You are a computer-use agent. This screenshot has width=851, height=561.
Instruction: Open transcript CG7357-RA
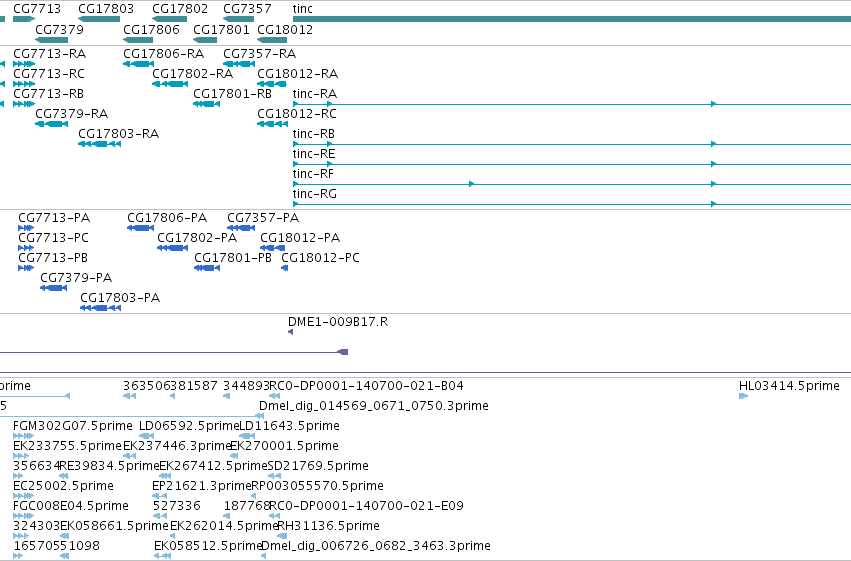pos(259,54)
